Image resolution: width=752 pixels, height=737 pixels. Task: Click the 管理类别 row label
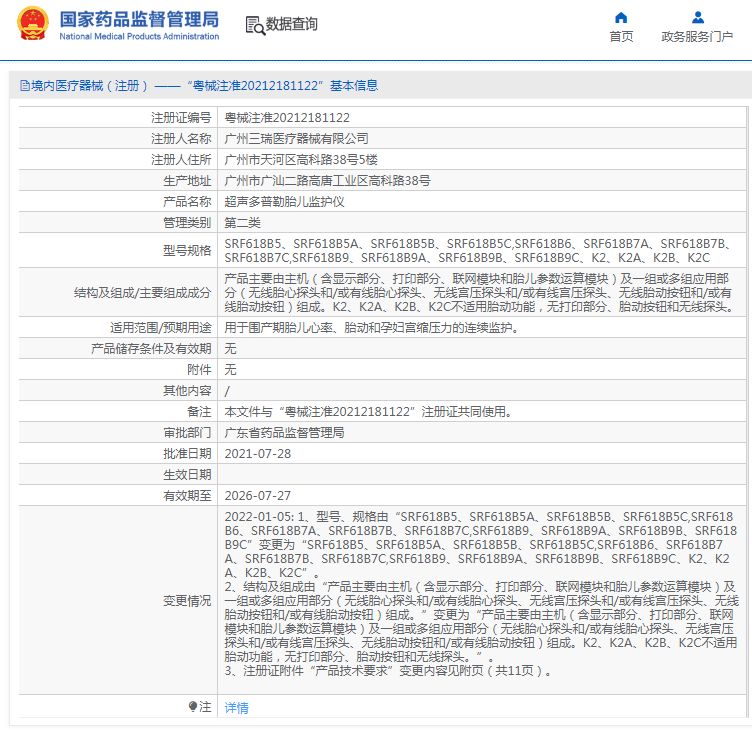coord(187,223)
